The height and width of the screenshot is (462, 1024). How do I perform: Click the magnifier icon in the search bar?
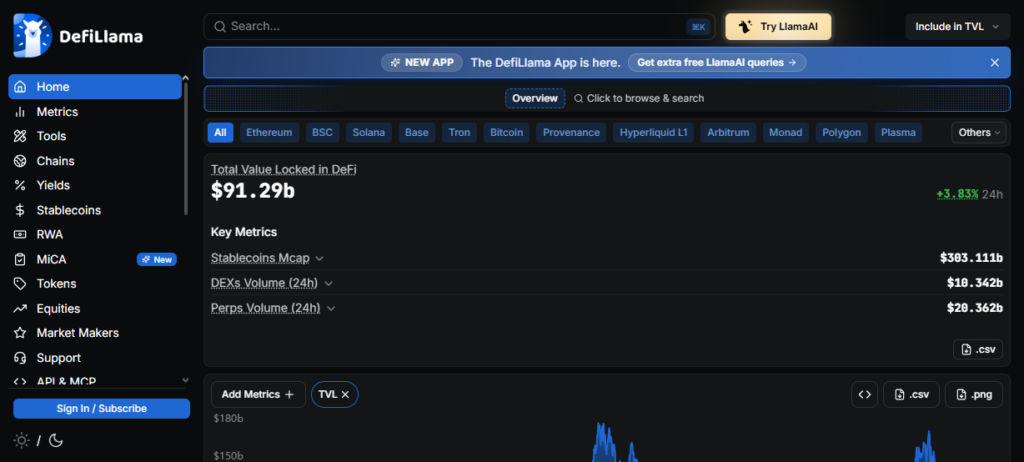220,27
